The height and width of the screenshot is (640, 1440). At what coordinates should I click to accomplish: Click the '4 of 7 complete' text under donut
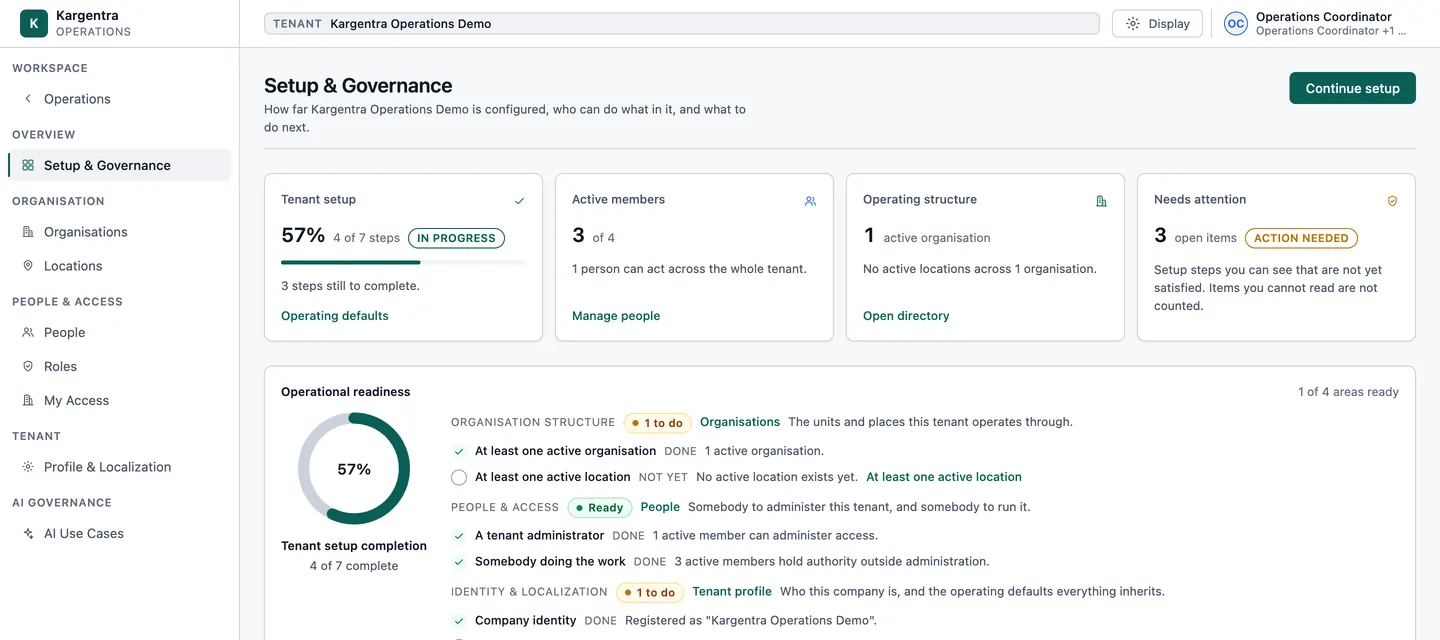[354, 566]
